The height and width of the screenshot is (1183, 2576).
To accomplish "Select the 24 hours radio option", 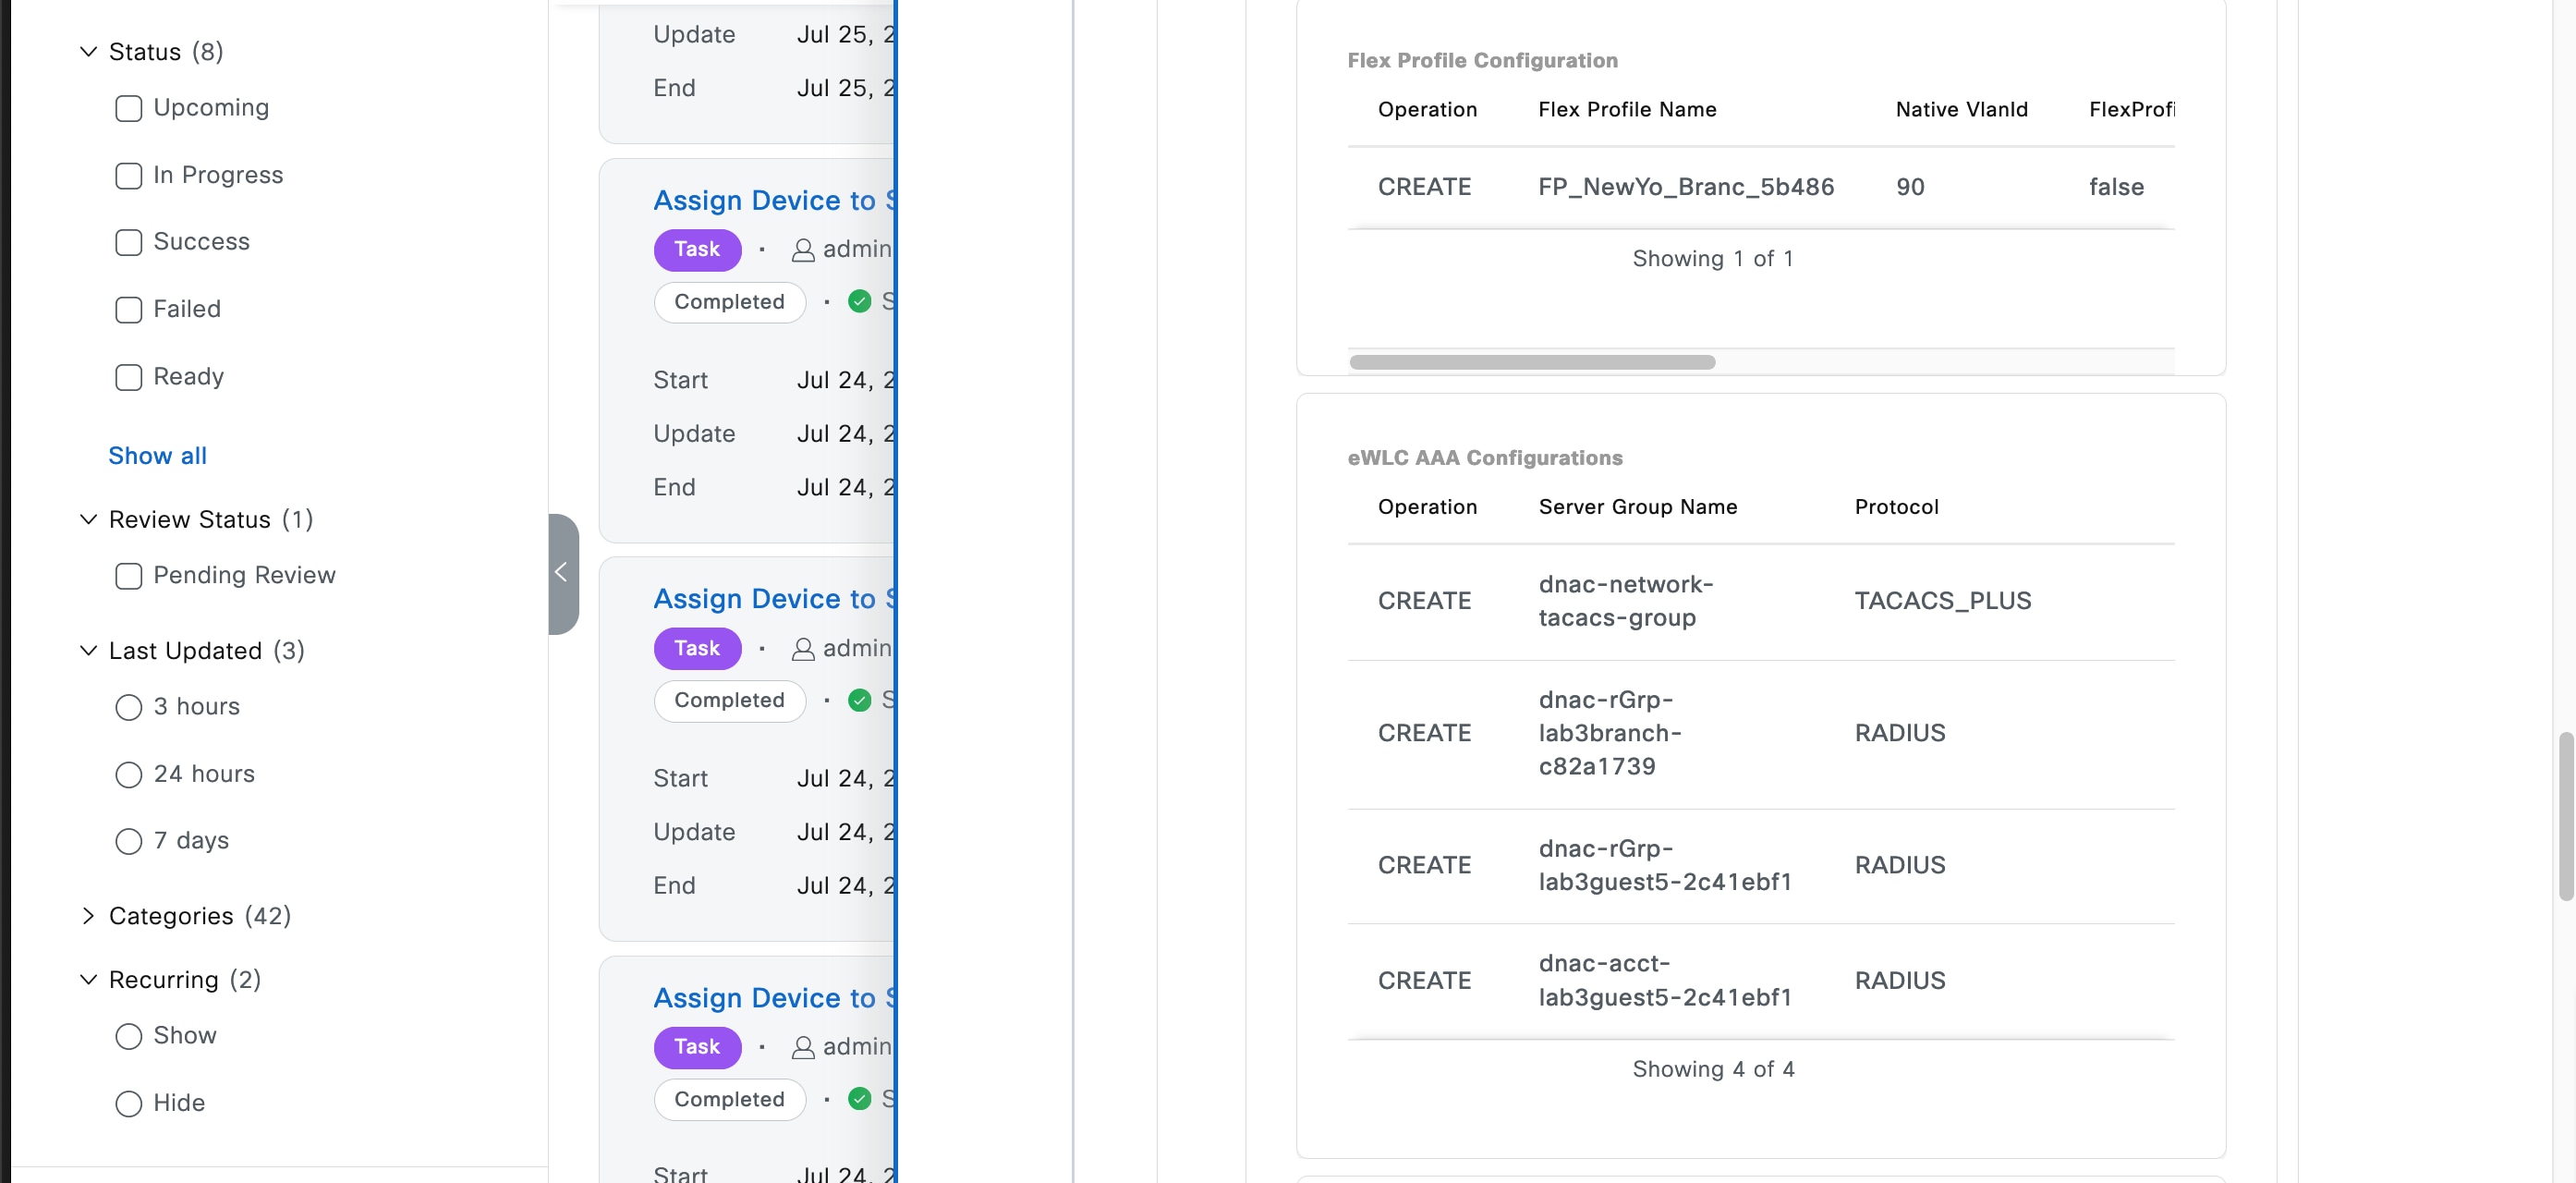I will click(129, 775).
